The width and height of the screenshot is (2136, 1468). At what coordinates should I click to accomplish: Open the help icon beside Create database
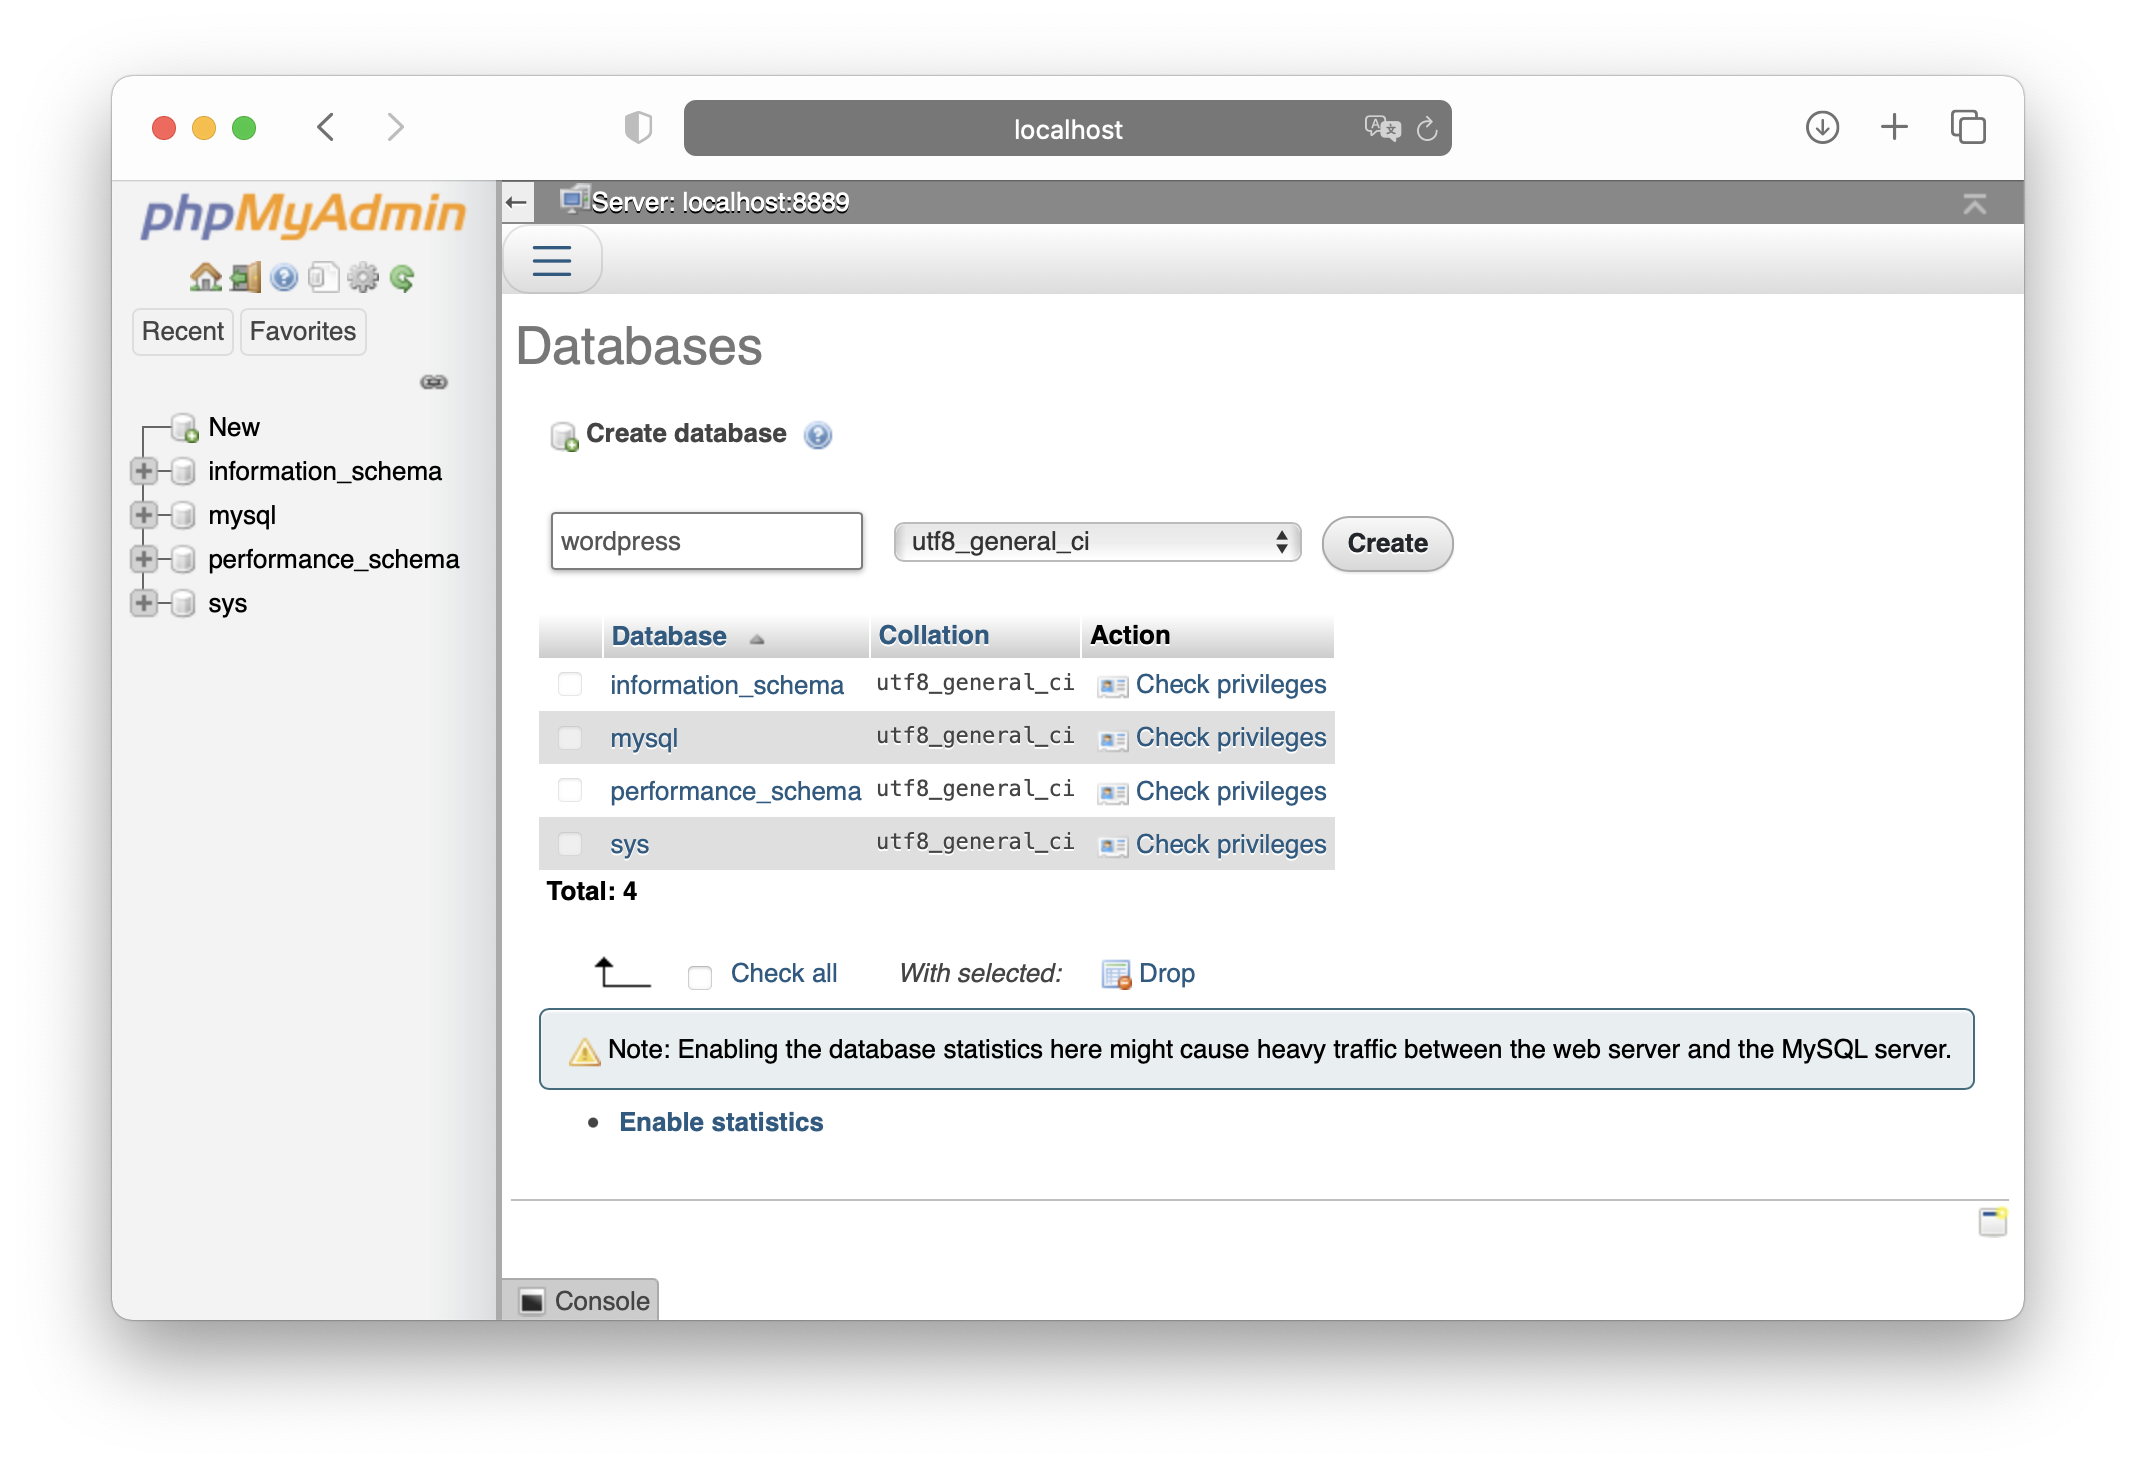818,435
